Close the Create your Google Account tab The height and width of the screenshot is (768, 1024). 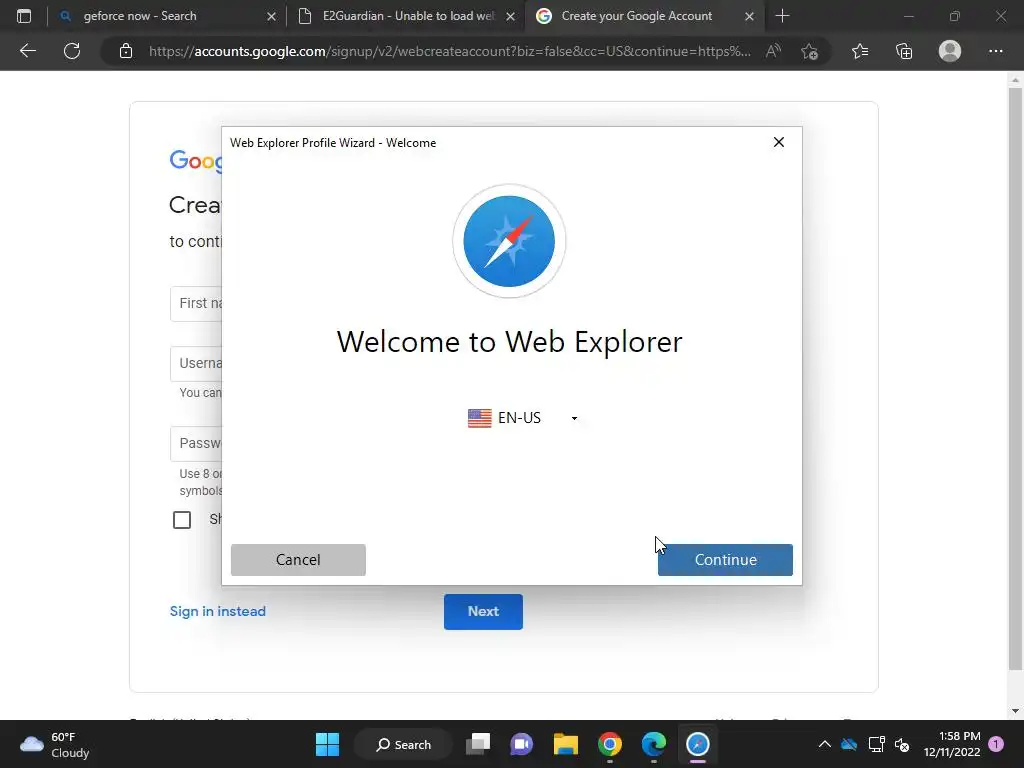[x=749, y=16]
